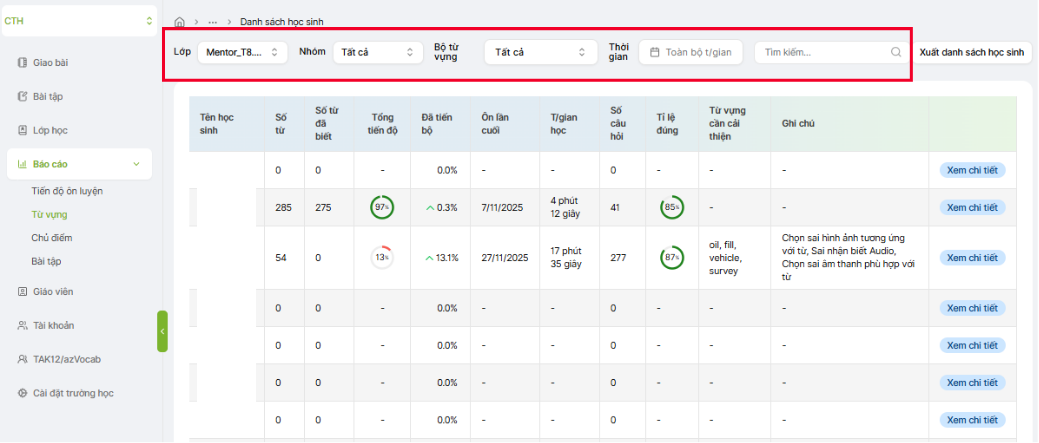Click the search magnifier icon
The width and height of the screenshot is (1039, 443).
click(x=895, y=52)
